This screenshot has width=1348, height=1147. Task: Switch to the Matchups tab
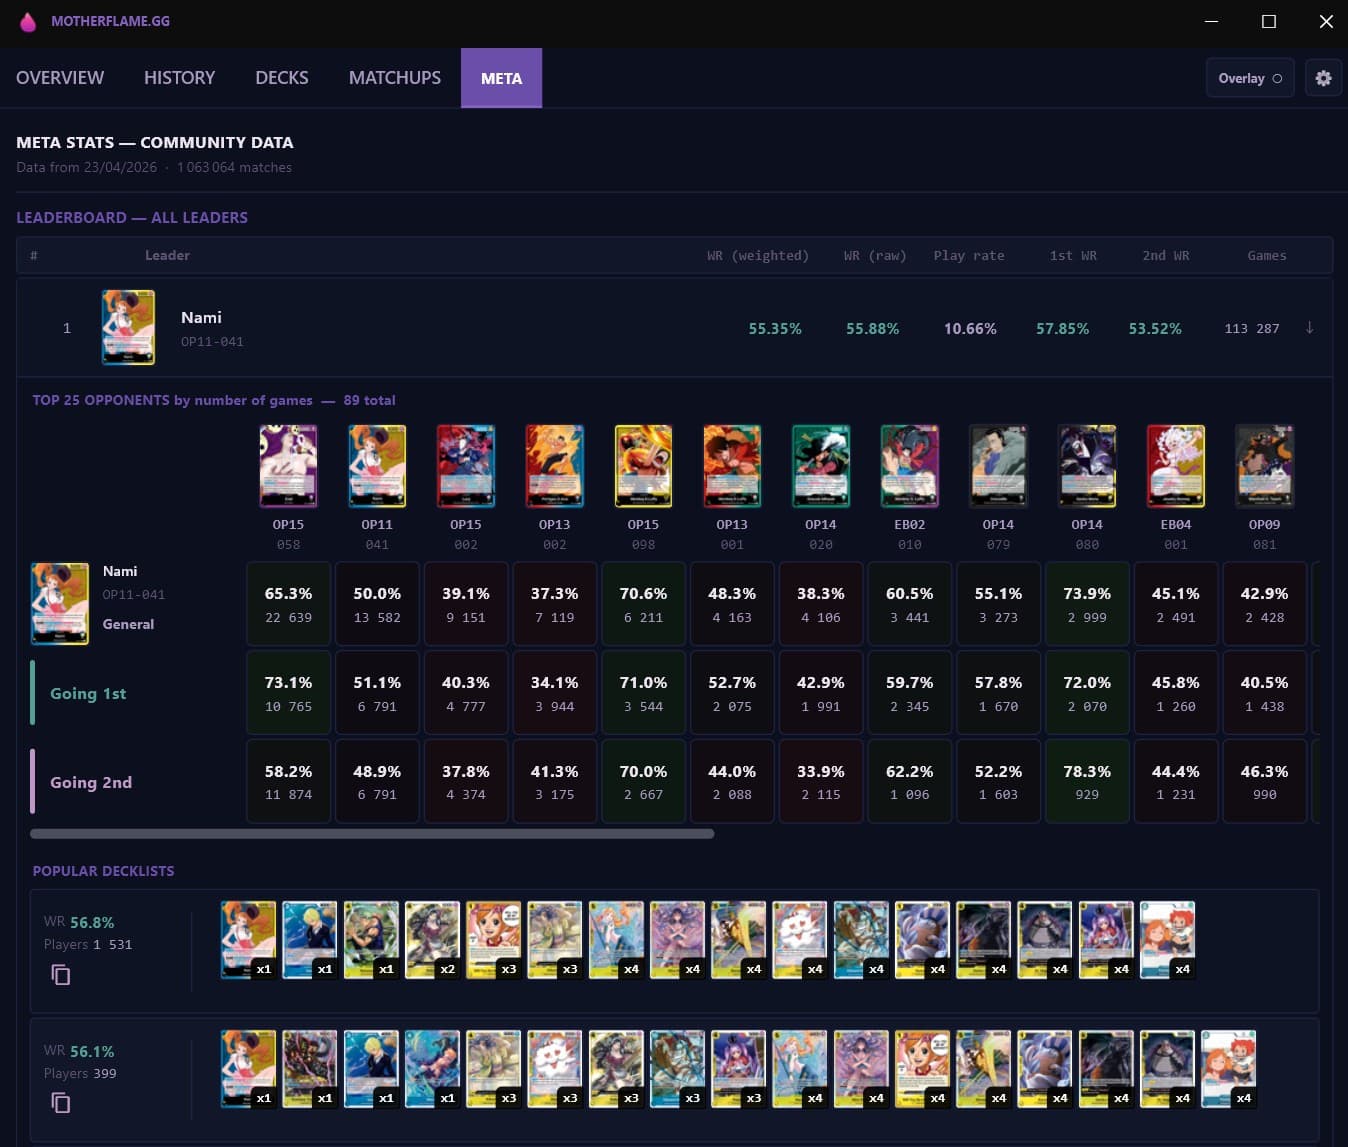point(394,78)
